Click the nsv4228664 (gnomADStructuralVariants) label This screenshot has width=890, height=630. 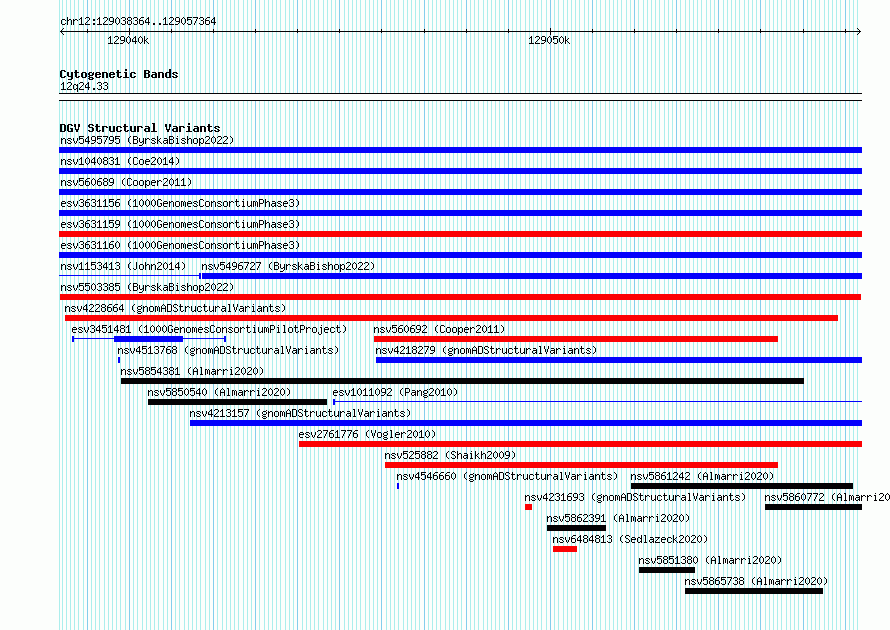[x=175, y=308]
